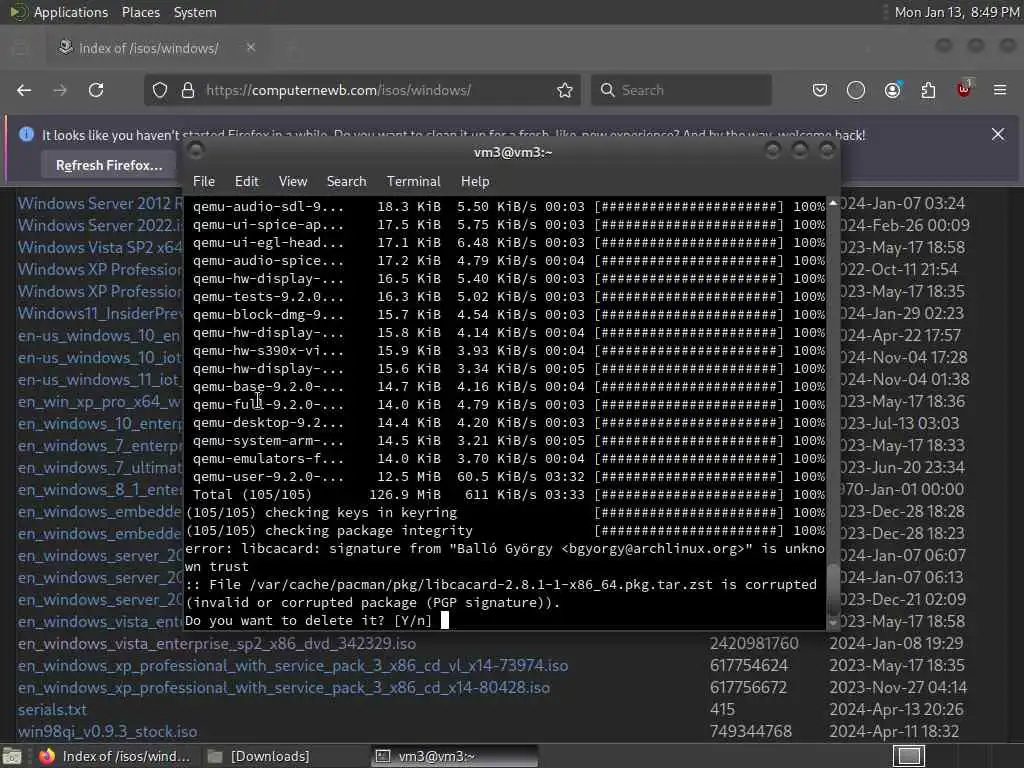Click the search magnifier icon
This screenshot has width=1024, height=768.
click(607, 90)
